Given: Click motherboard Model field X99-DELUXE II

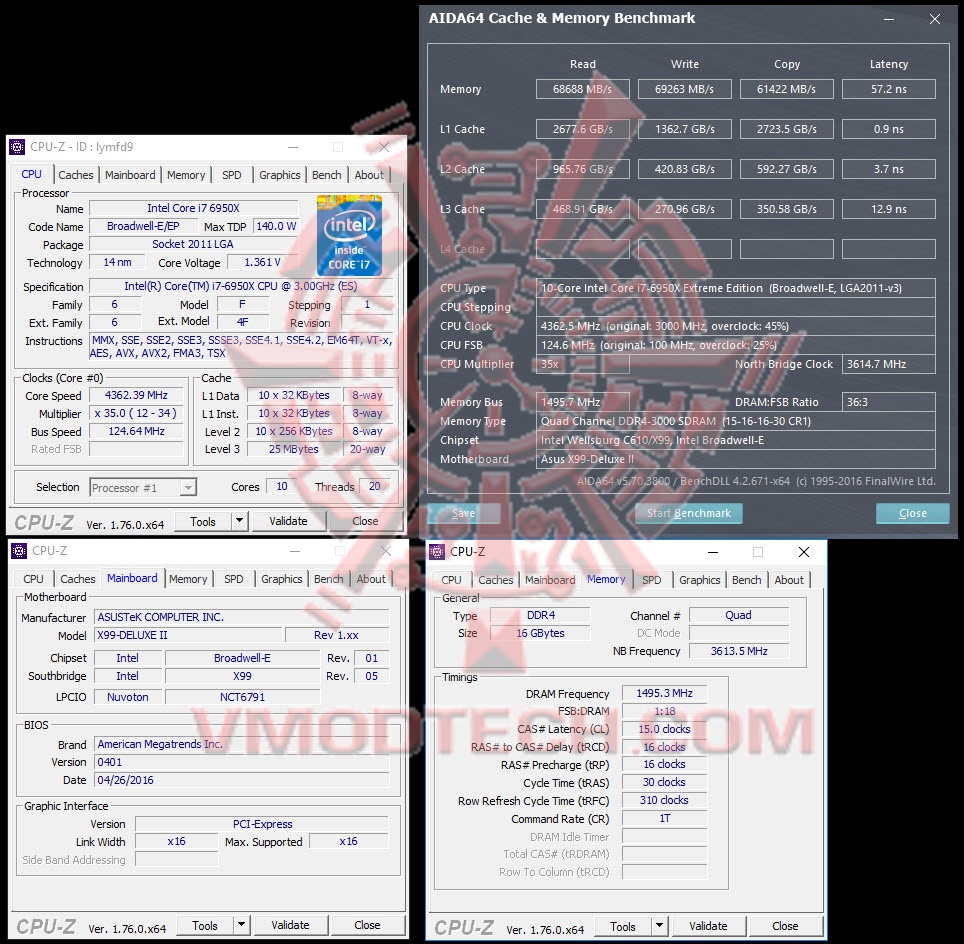Looking at the screenshot, I should coord(189,635).
